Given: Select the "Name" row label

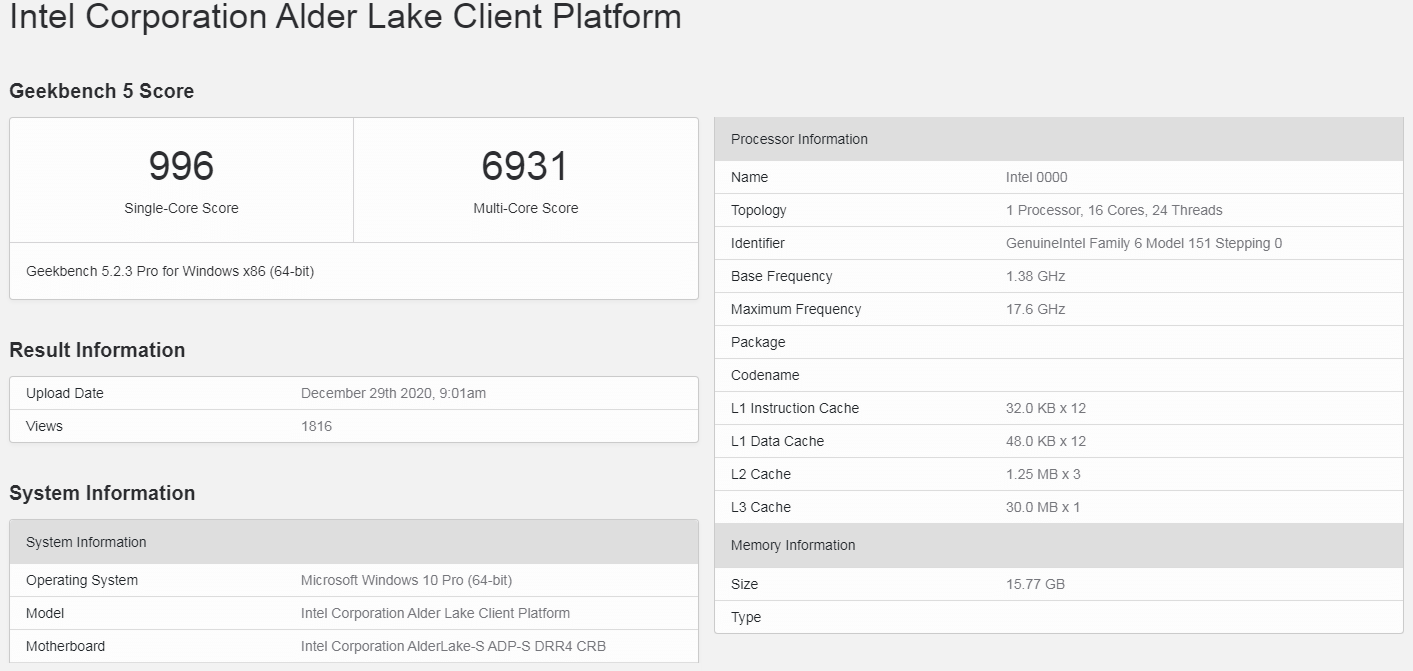Looking at the screenshot, I should [750, 177].
